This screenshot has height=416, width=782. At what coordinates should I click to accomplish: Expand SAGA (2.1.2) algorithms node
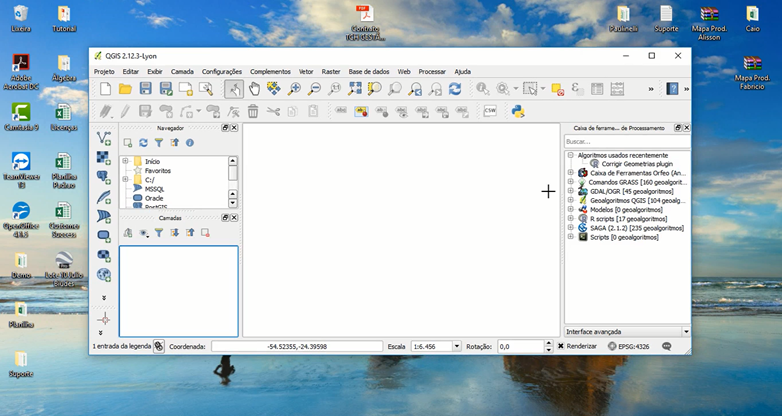571,227
